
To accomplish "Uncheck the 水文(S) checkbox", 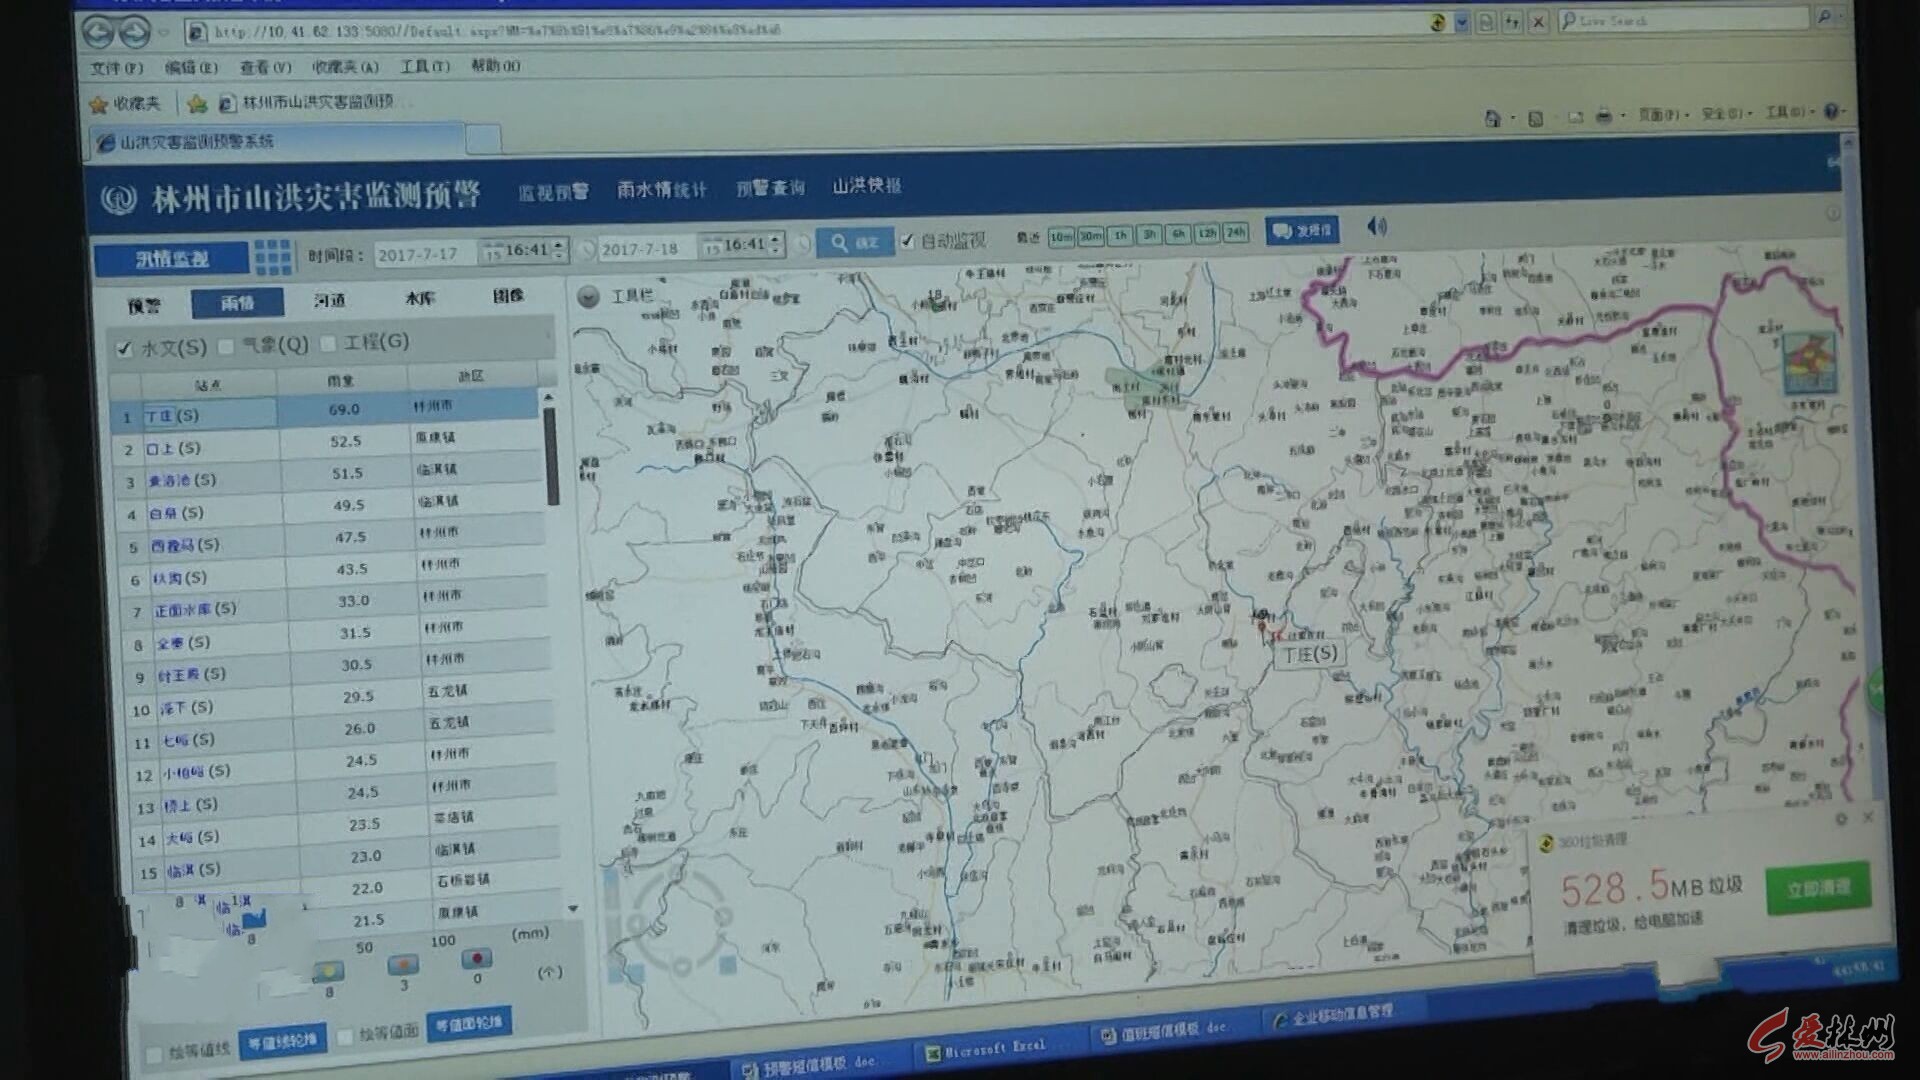I will (x=124, y=349).
